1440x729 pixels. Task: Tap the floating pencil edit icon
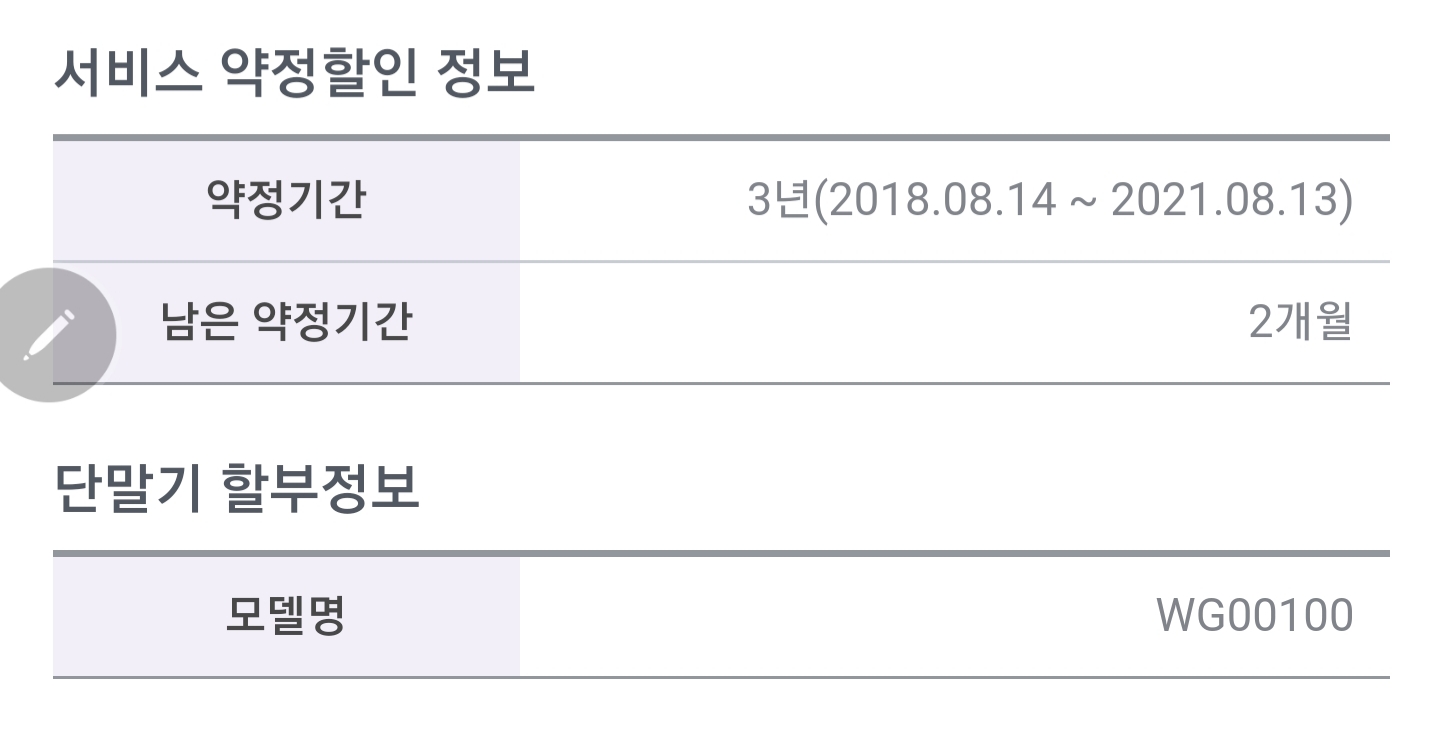coord(50,335)
